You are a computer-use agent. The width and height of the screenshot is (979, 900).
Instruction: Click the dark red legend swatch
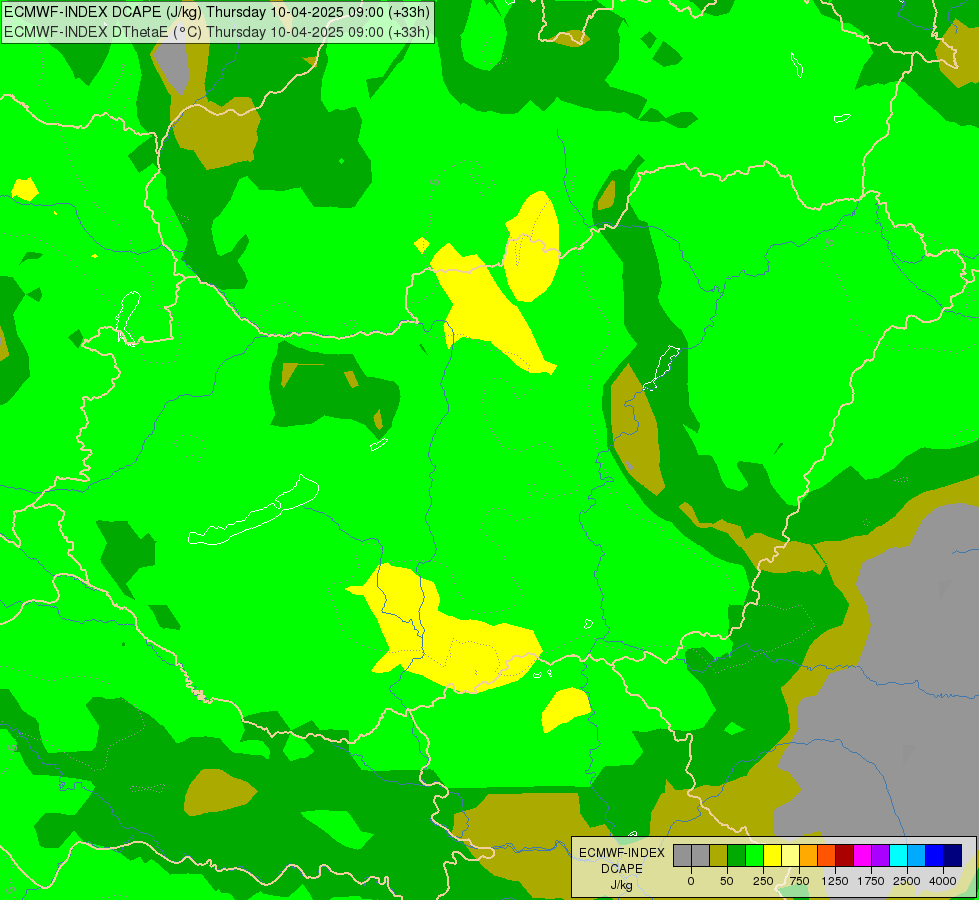845,856
